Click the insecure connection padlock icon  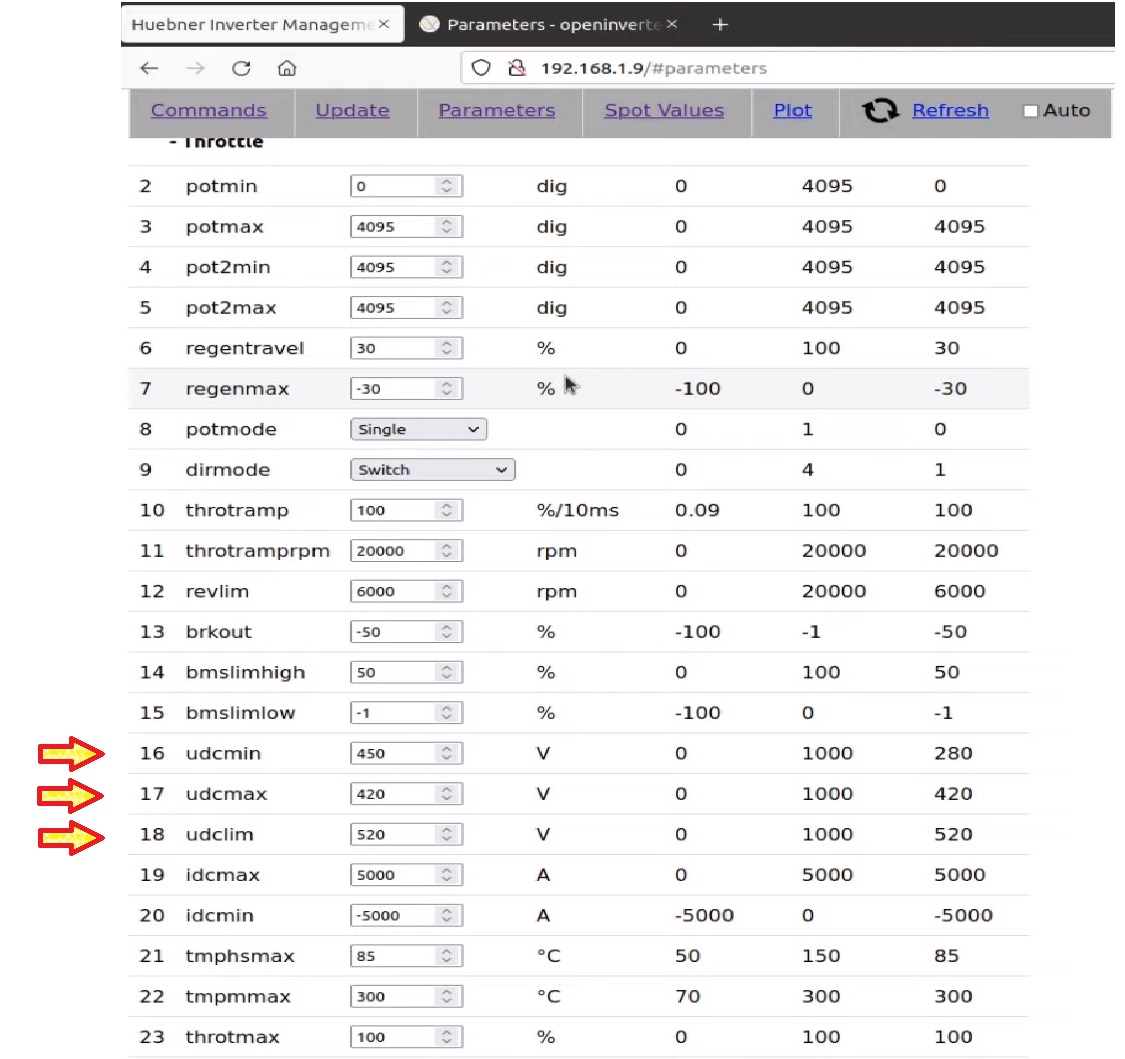coord(516,68)
